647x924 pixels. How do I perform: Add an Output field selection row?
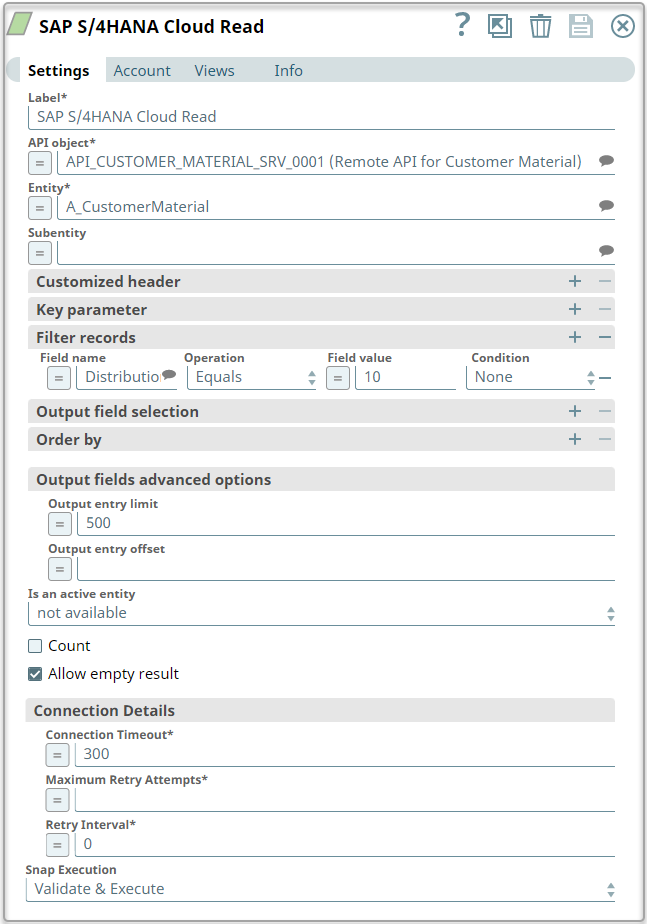click(x=575, y=411)
